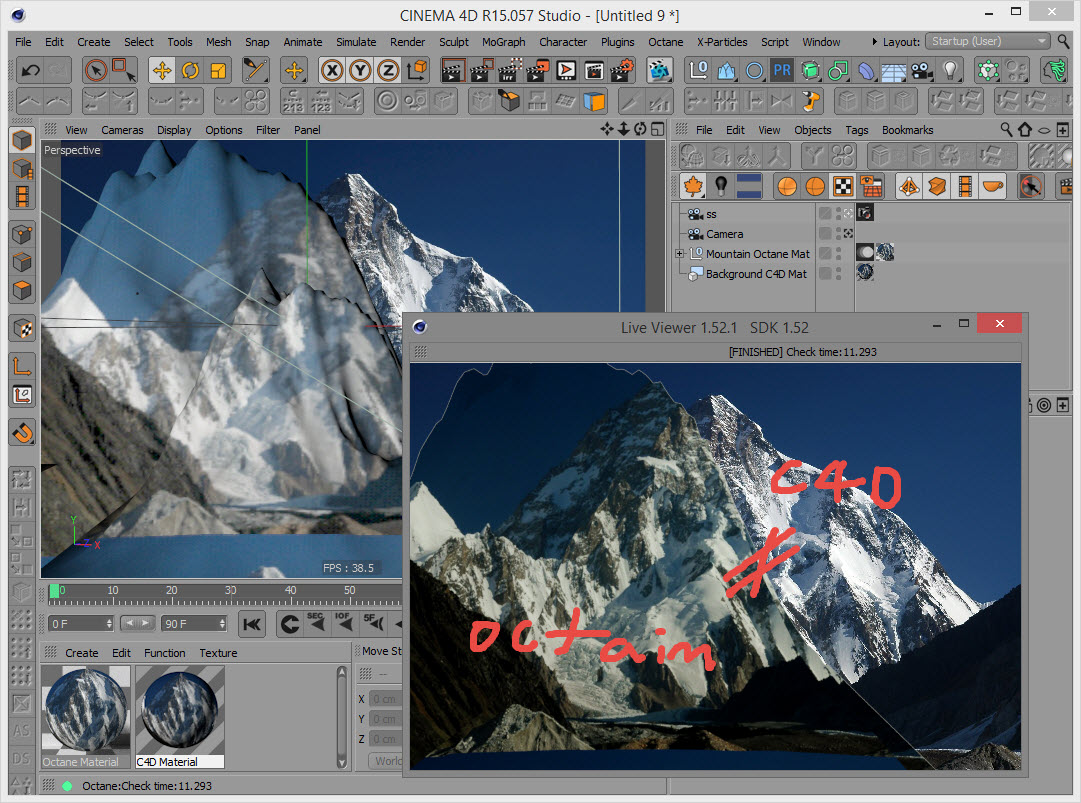Enable the Axis mode L-shaped icon

coord(22,365)
